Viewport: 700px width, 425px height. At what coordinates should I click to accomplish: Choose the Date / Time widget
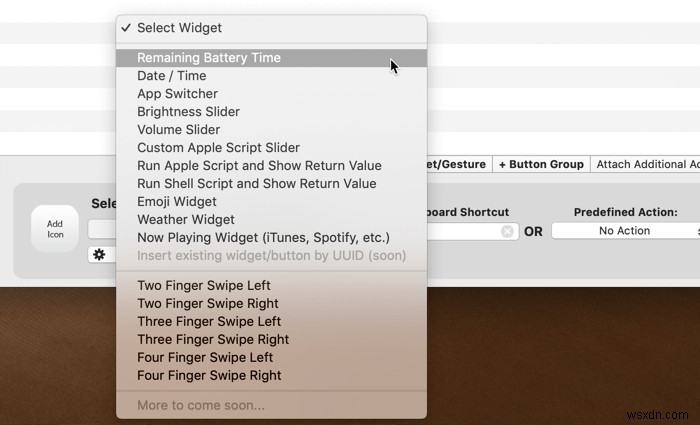(x=172, y=76)
